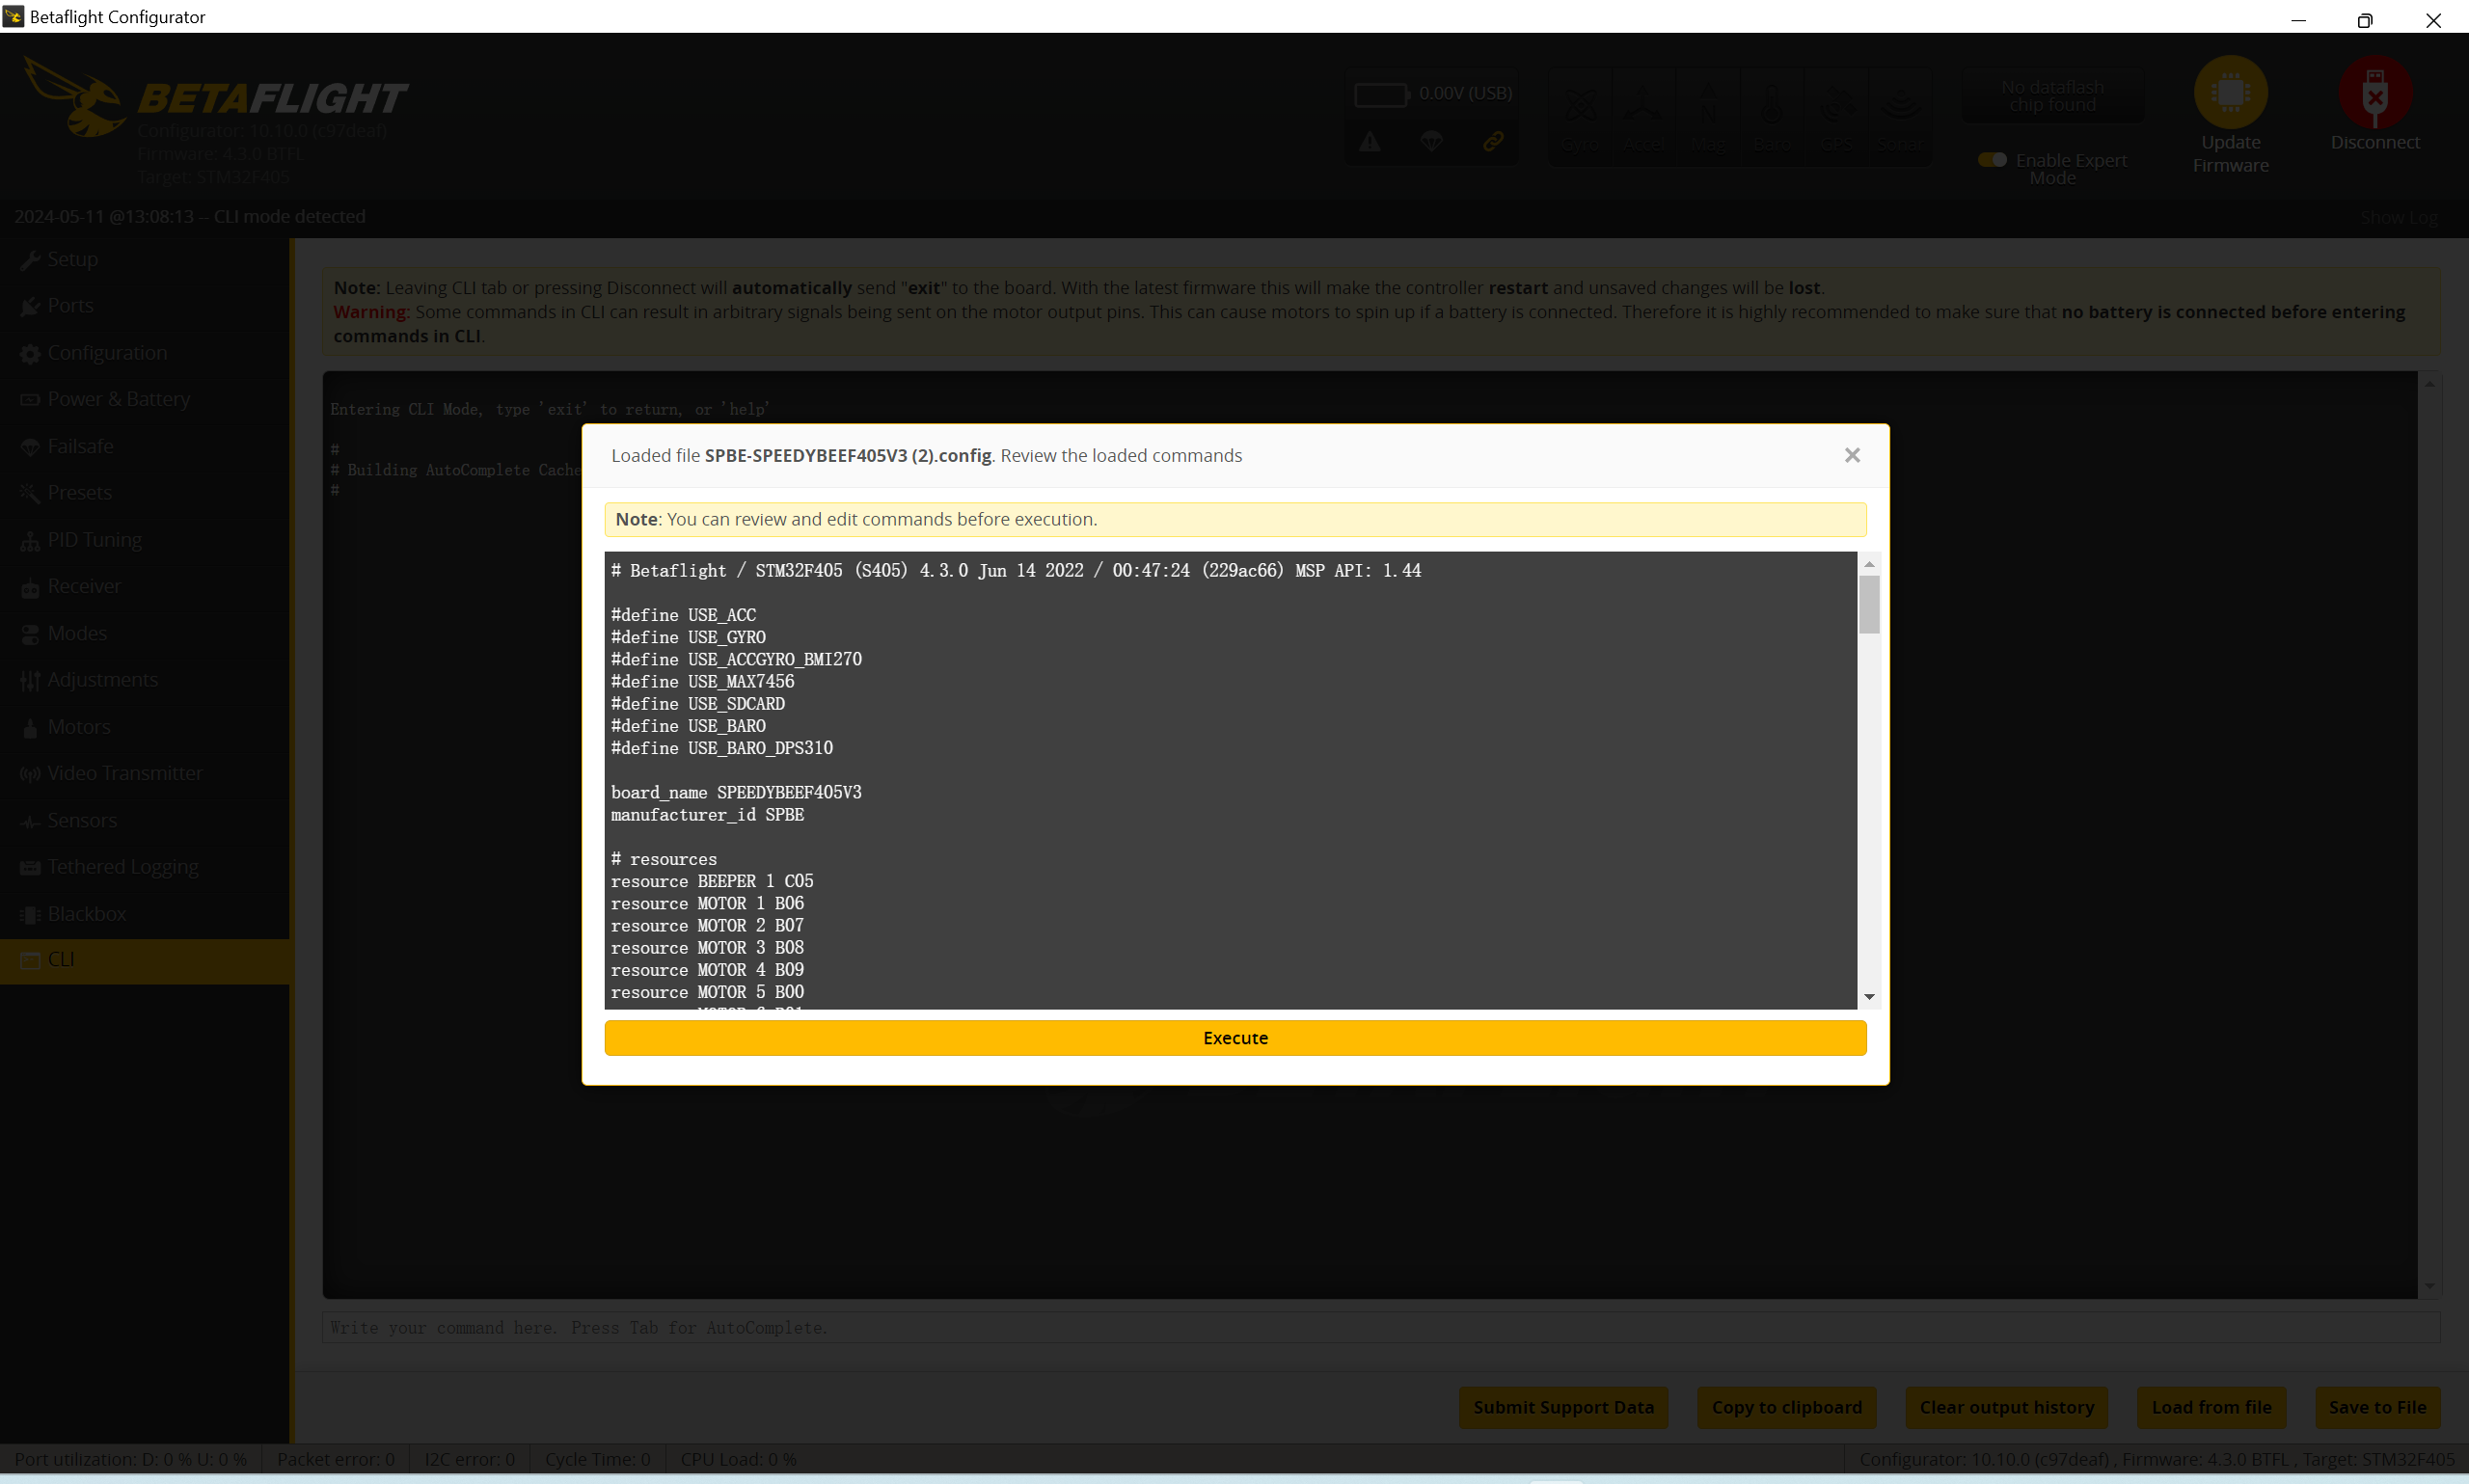Click the failsafe parachute status icon
This screenshot has width=2469, height=1484.
click(x=1432, y=142)
